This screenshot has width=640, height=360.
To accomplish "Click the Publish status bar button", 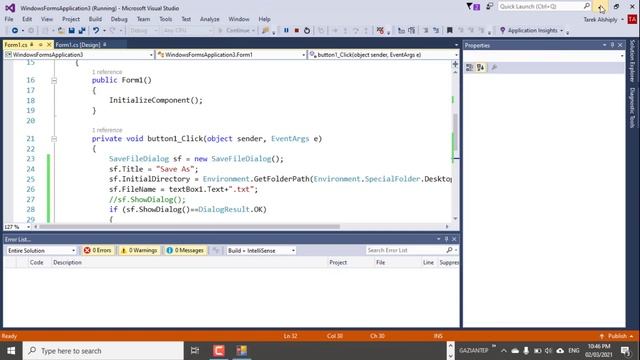I will click(617, 336).
